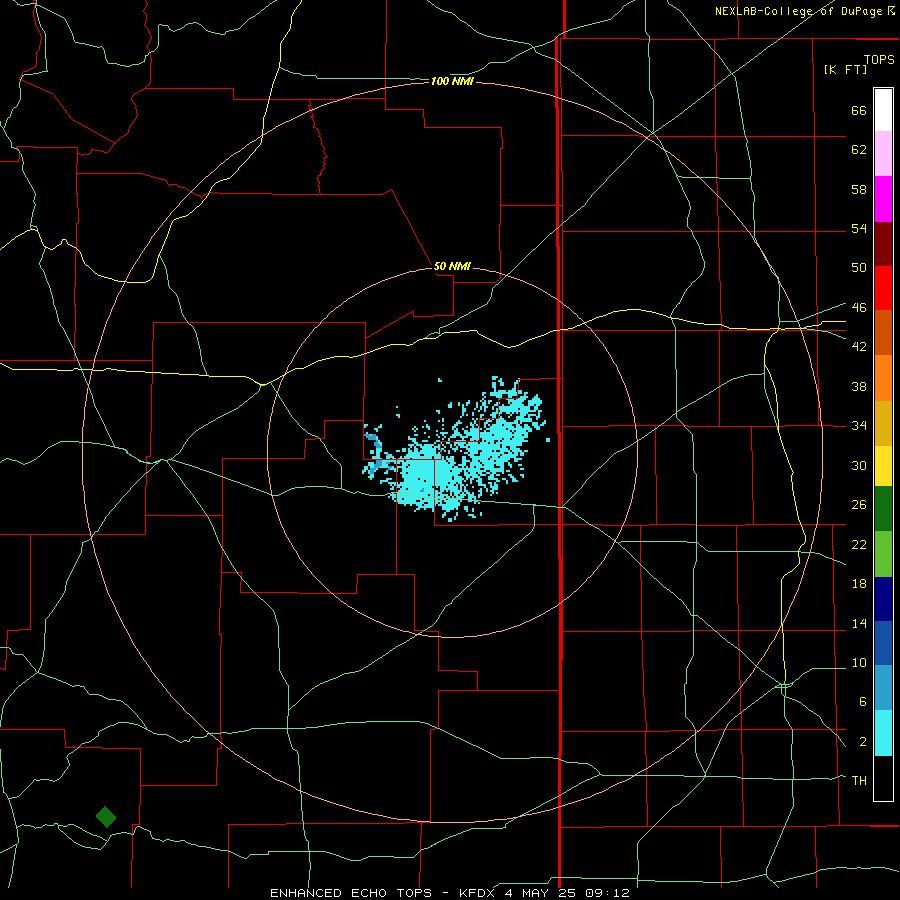Click the cyan 10 kft legend swatch
900x900 pixels.
[x=883, y=733]
